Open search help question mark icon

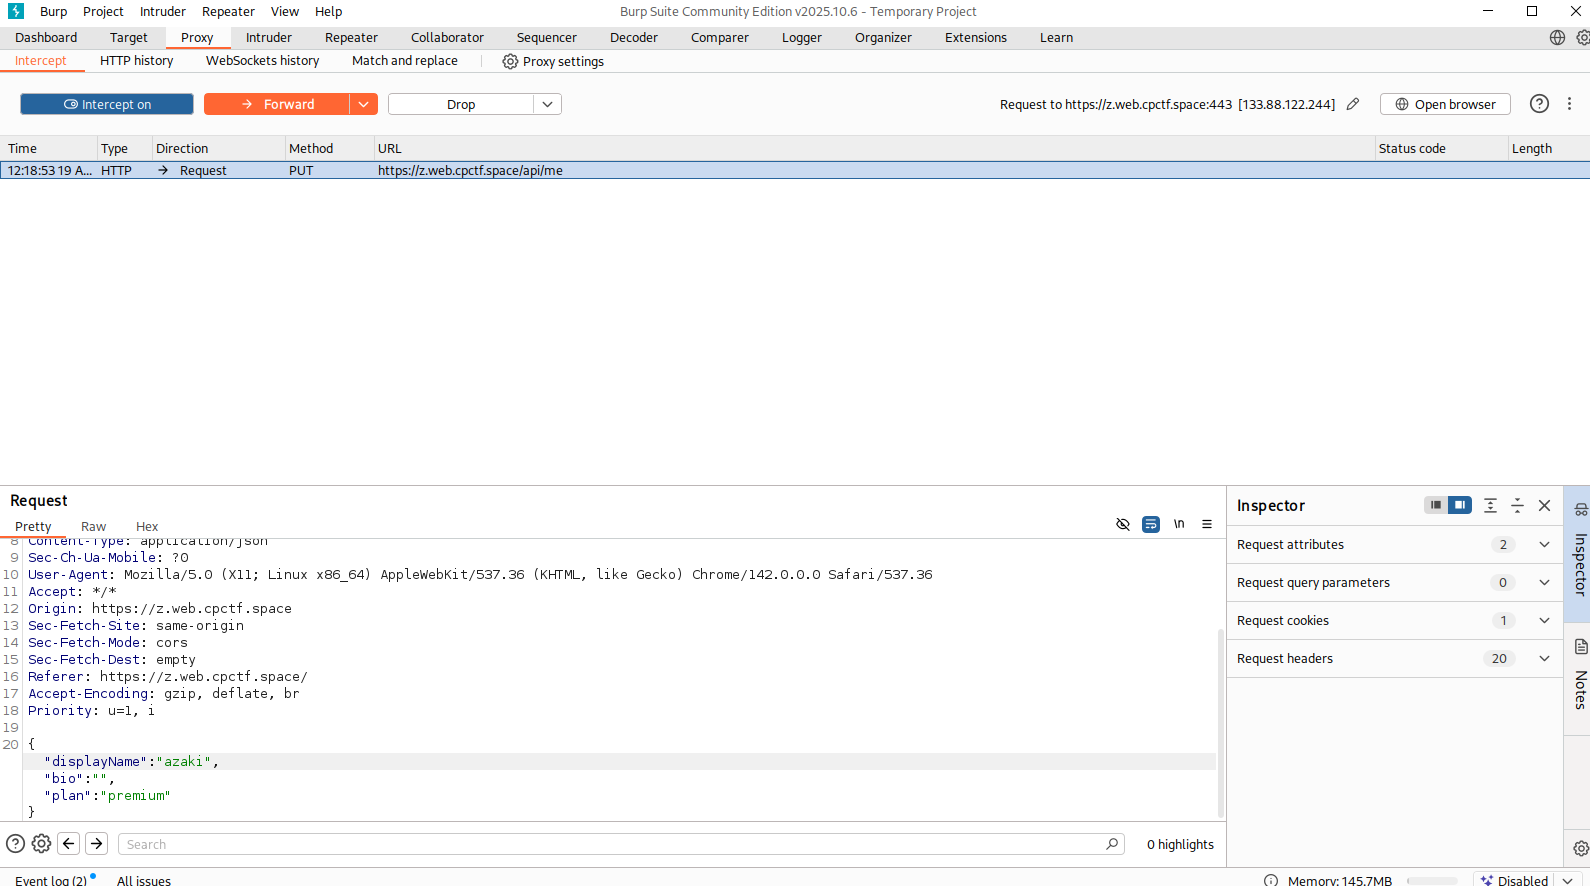(16, 843)
